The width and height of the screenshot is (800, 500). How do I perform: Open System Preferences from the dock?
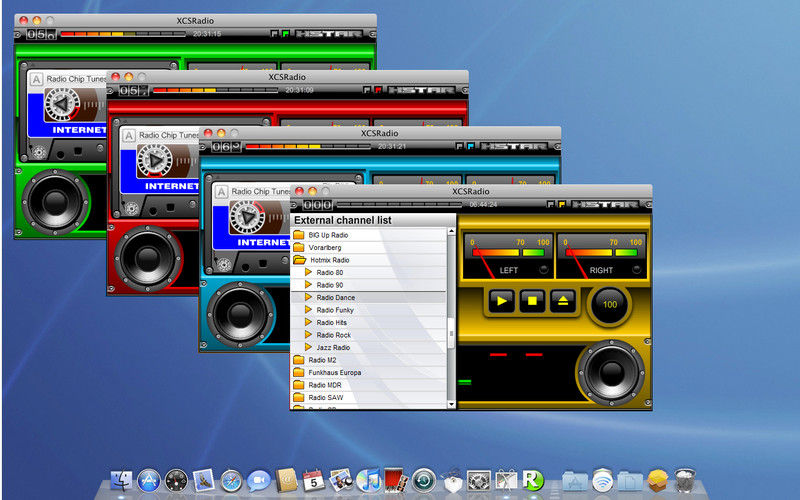click(x=479, y=481)
